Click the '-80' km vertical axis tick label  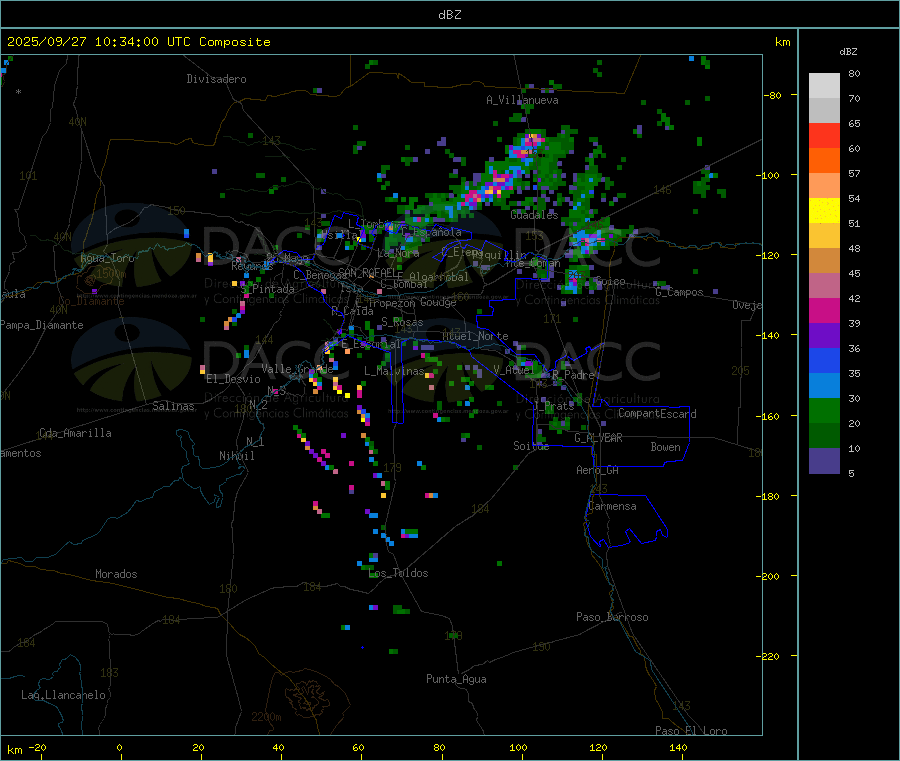(x=773, y=95)
